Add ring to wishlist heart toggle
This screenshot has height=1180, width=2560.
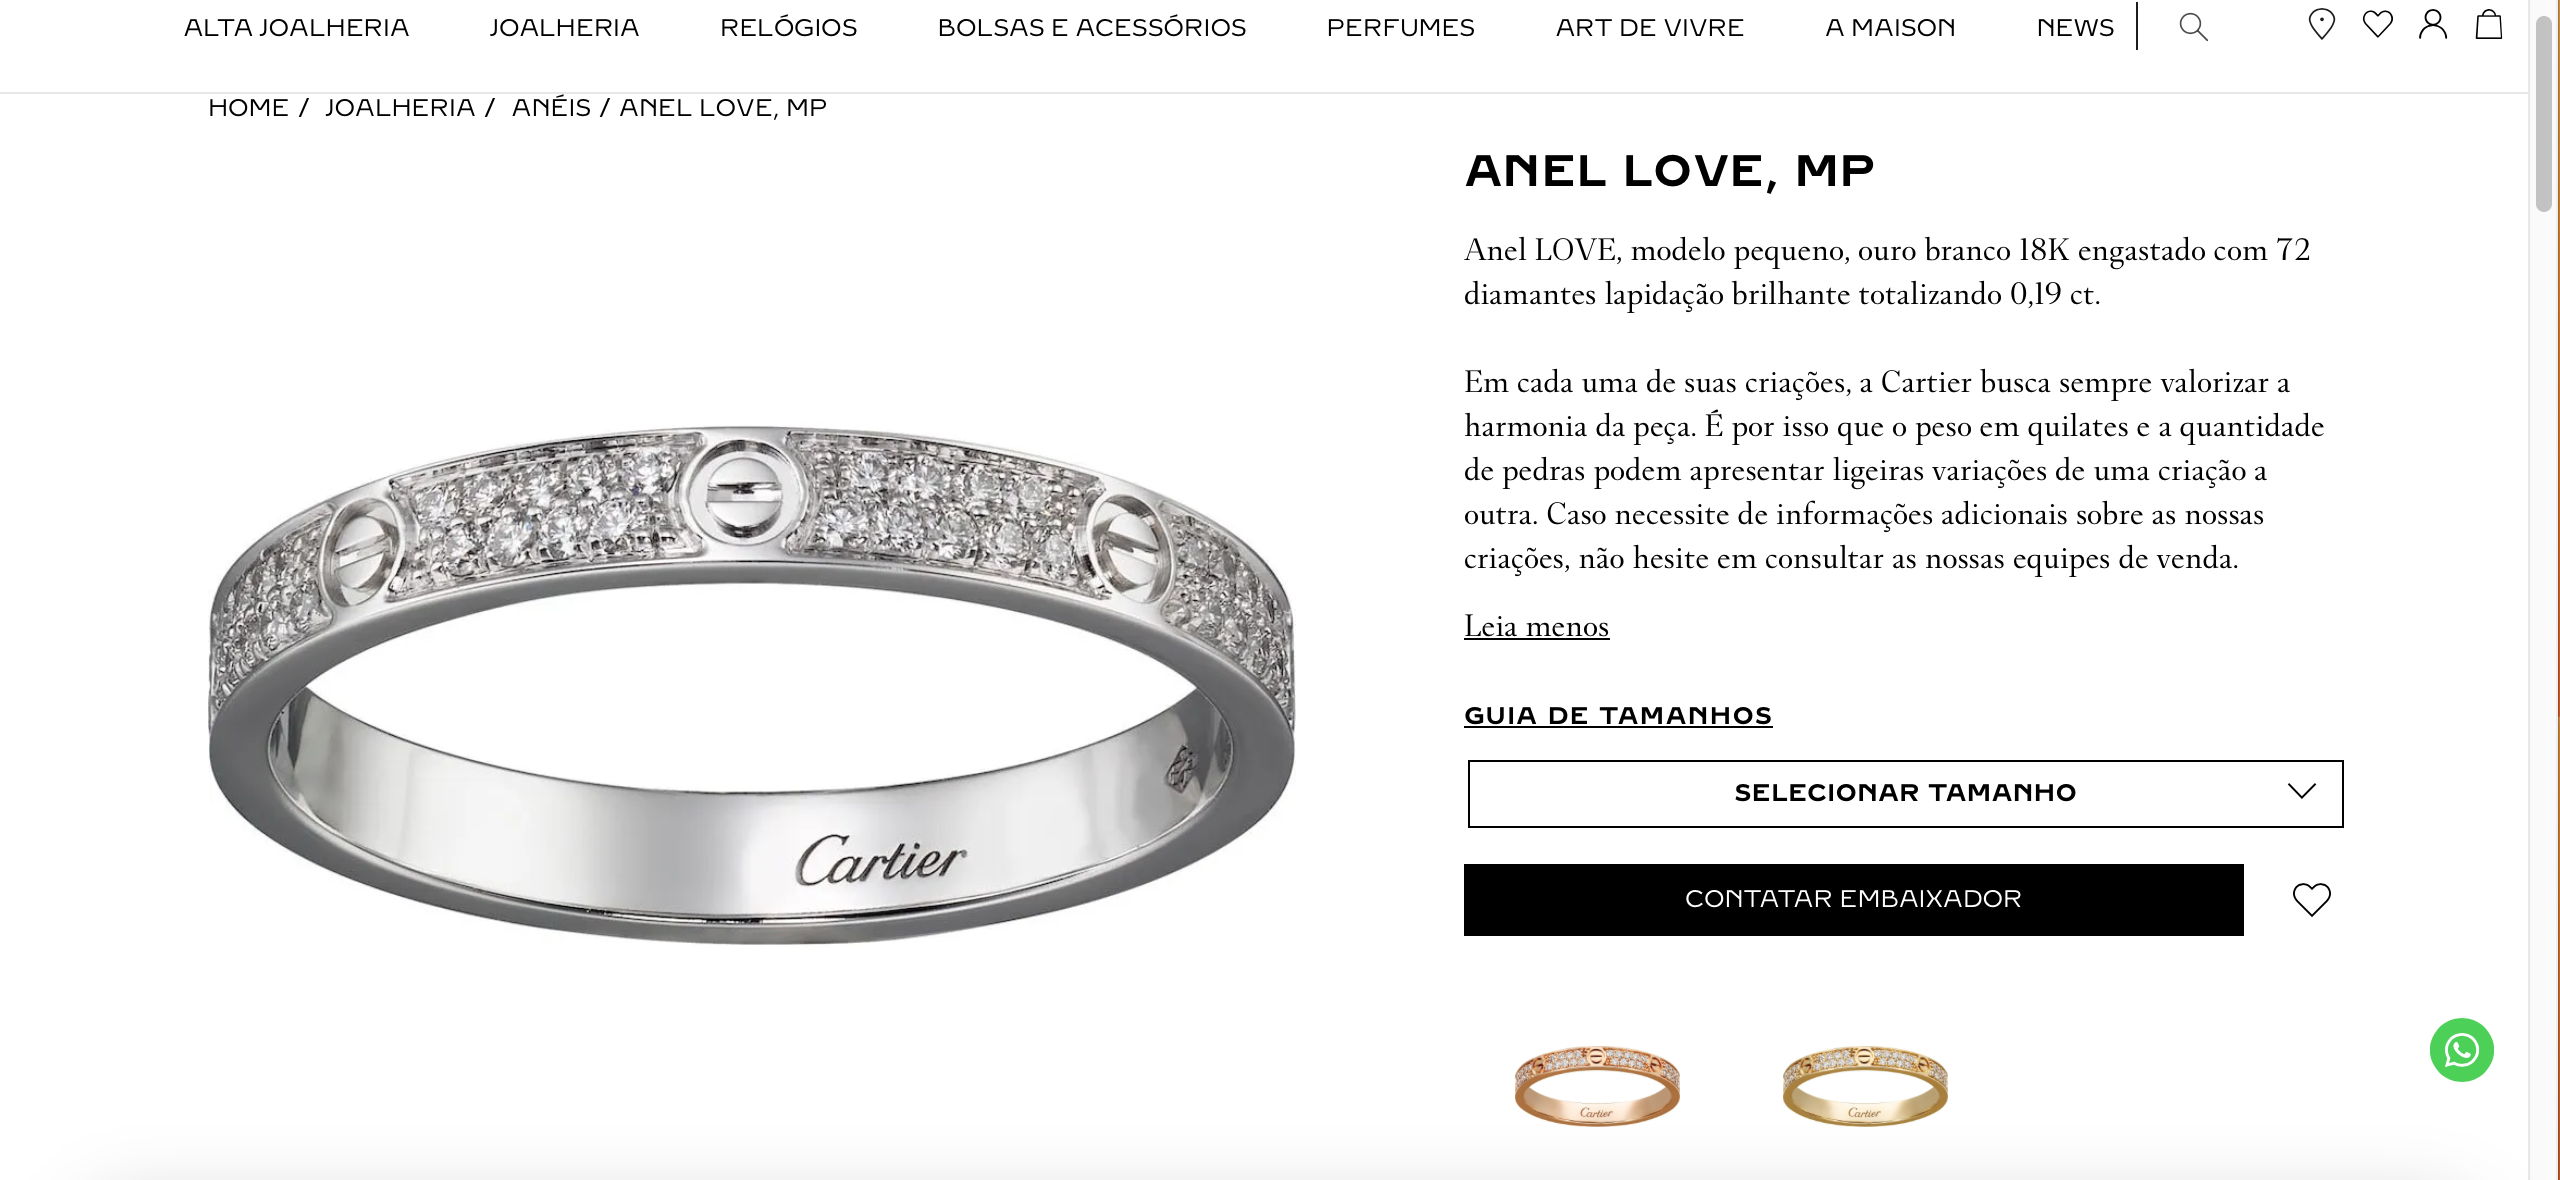2311,899
